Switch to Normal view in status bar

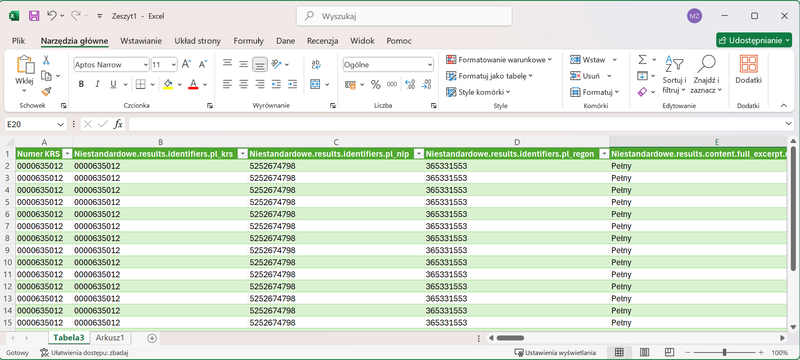(619, 352)
